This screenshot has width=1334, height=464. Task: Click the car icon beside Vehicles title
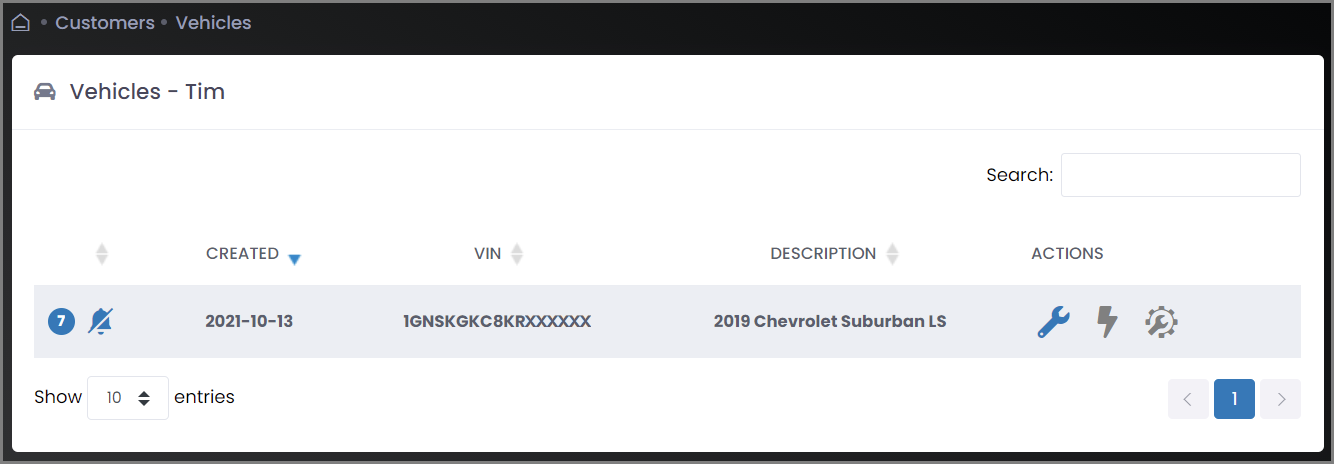point(45,92)
